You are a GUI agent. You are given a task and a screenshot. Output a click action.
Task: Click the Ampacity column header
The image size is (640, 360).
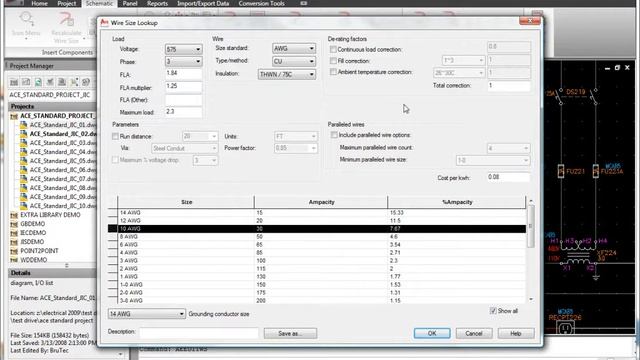321,202
